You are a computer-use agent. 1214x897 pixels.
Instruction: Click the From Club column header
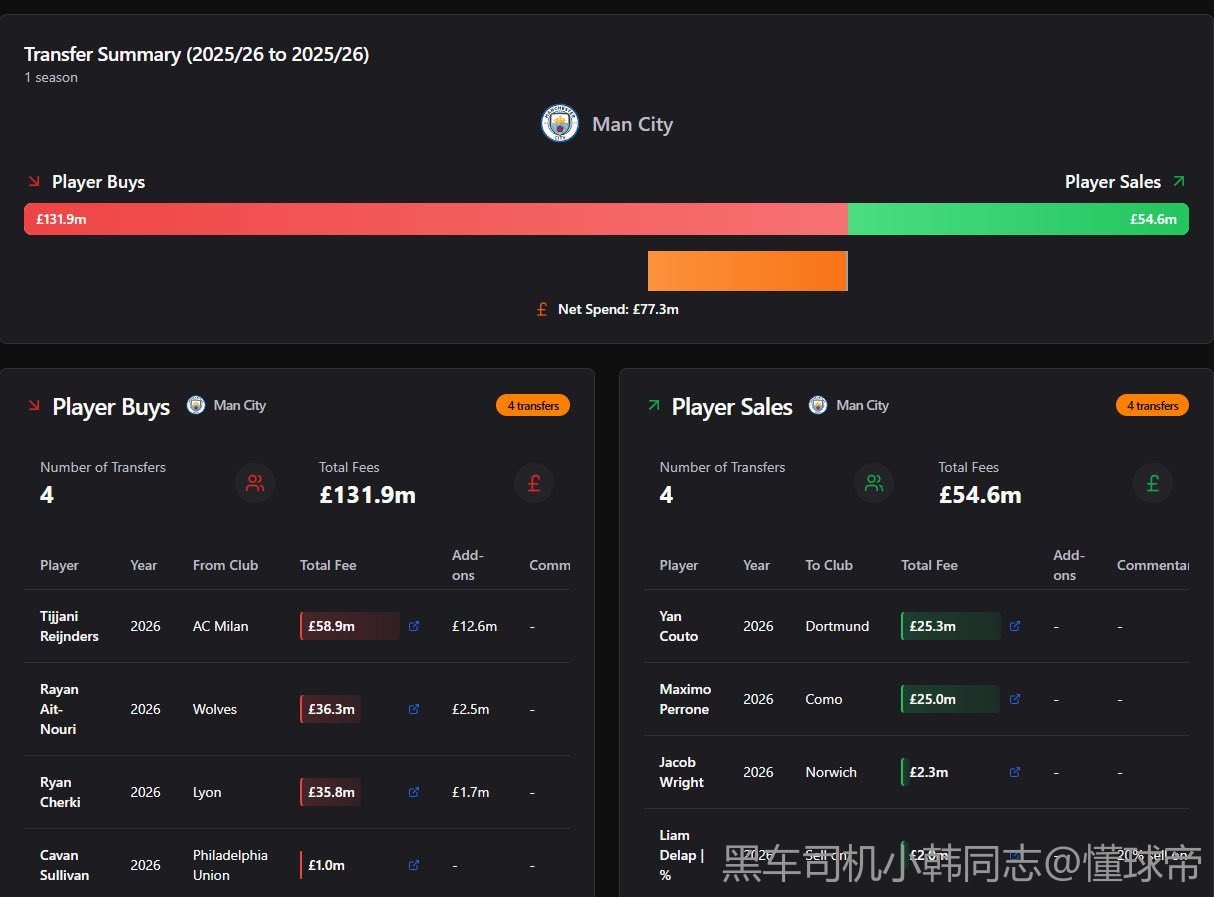click(x=225, y=565)
